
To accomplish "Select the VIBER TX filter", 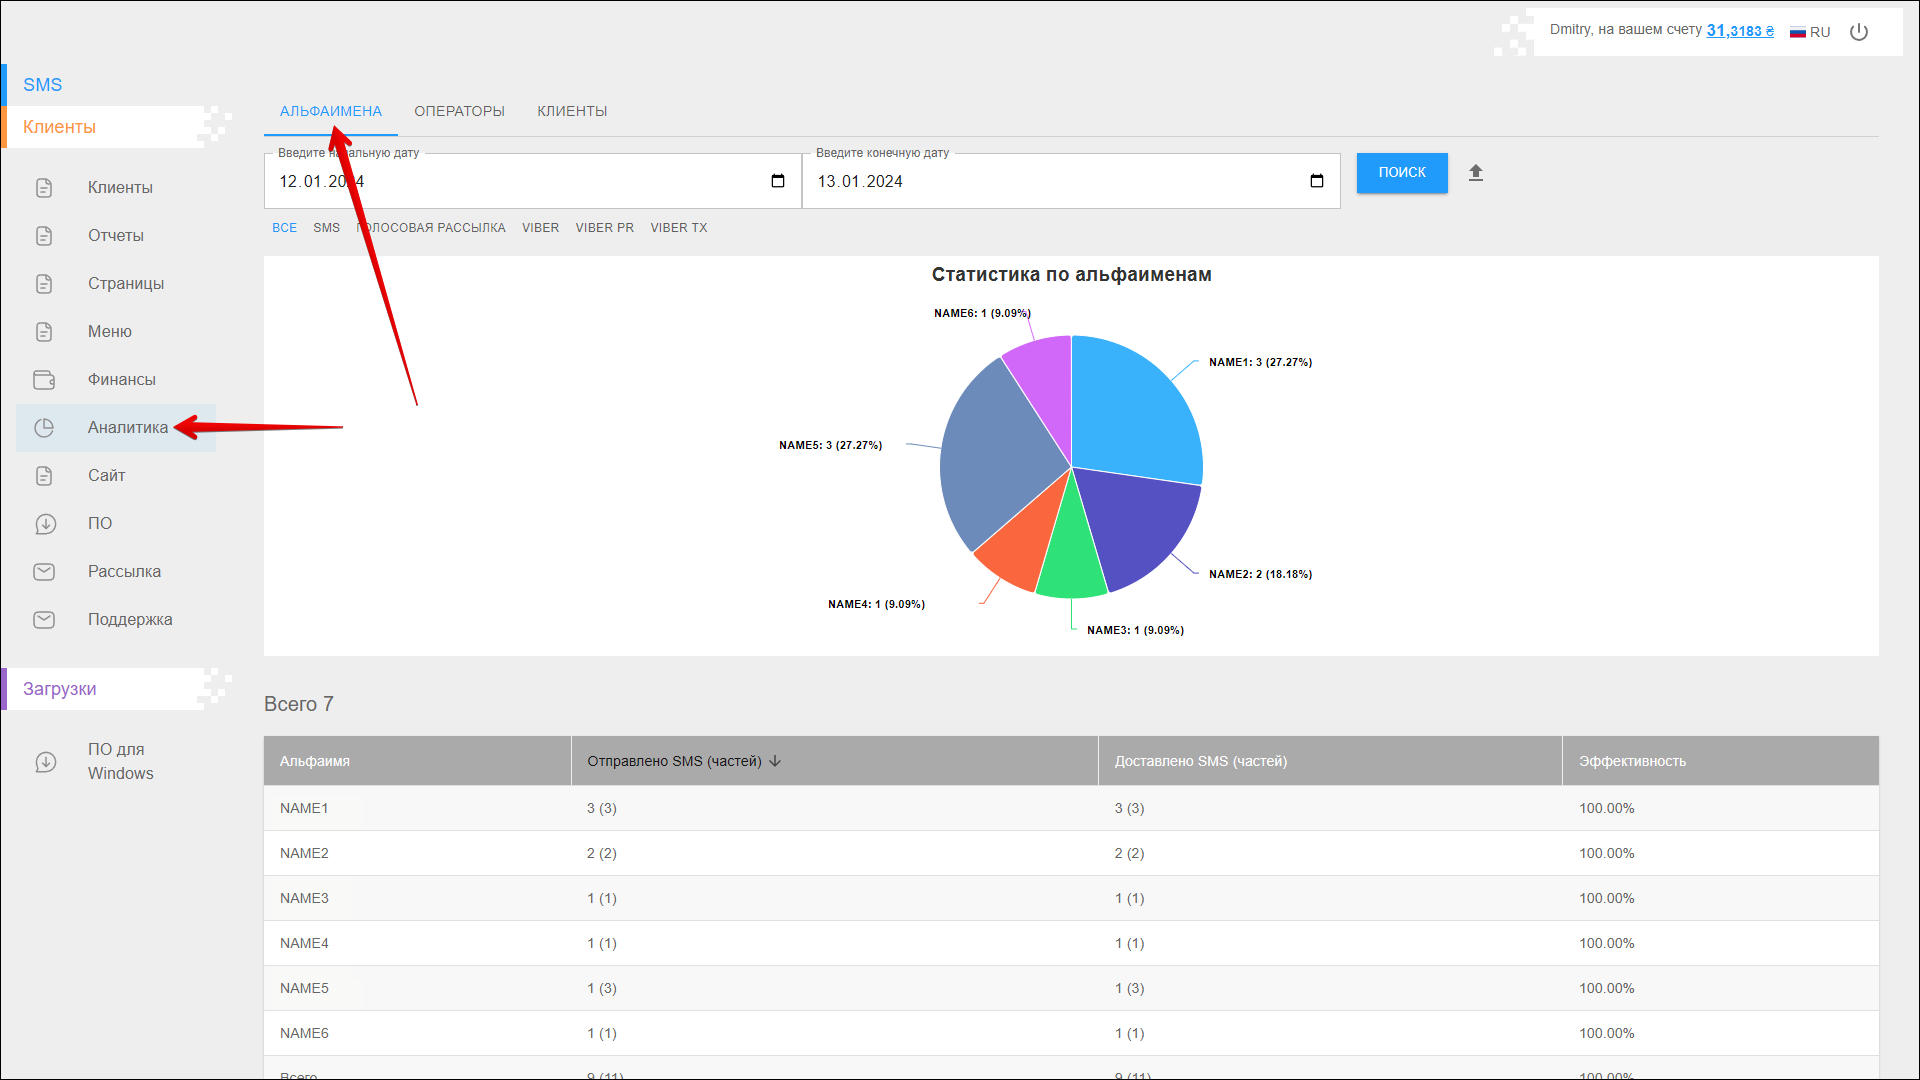I will 678,228.
